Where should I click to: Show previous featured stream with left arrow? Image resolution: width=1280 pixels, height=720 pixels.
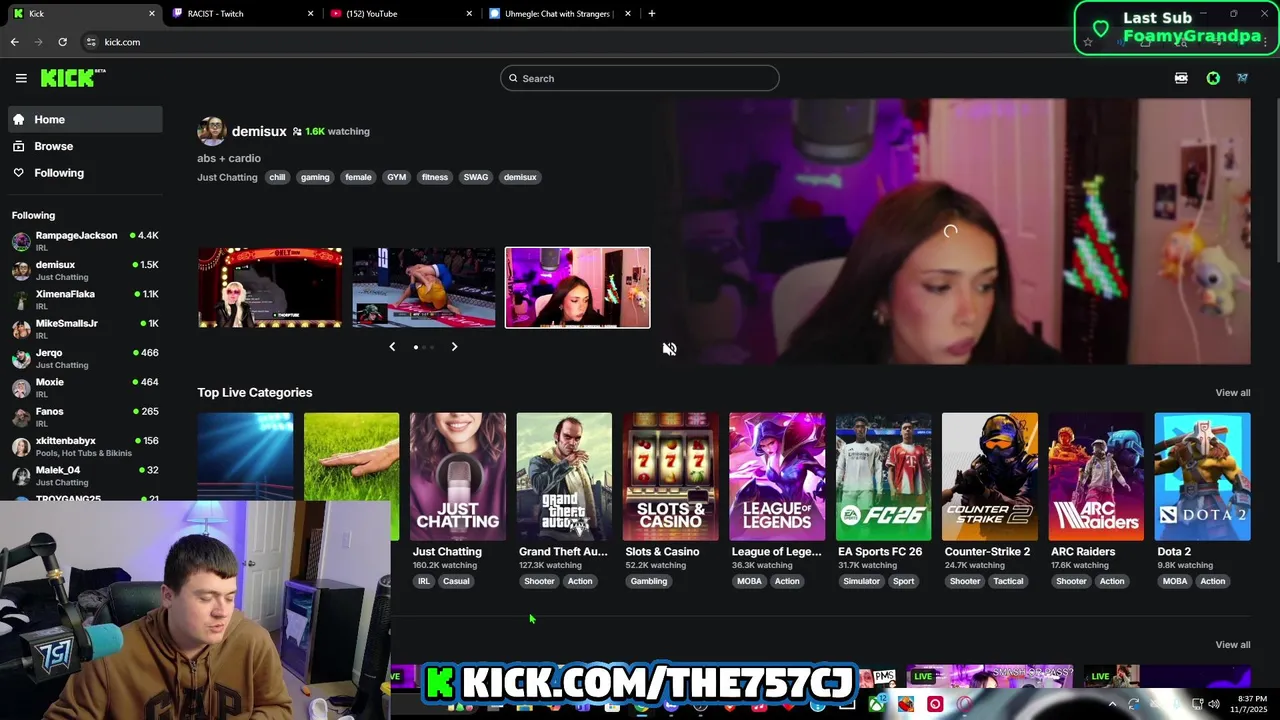coord(392,347)
